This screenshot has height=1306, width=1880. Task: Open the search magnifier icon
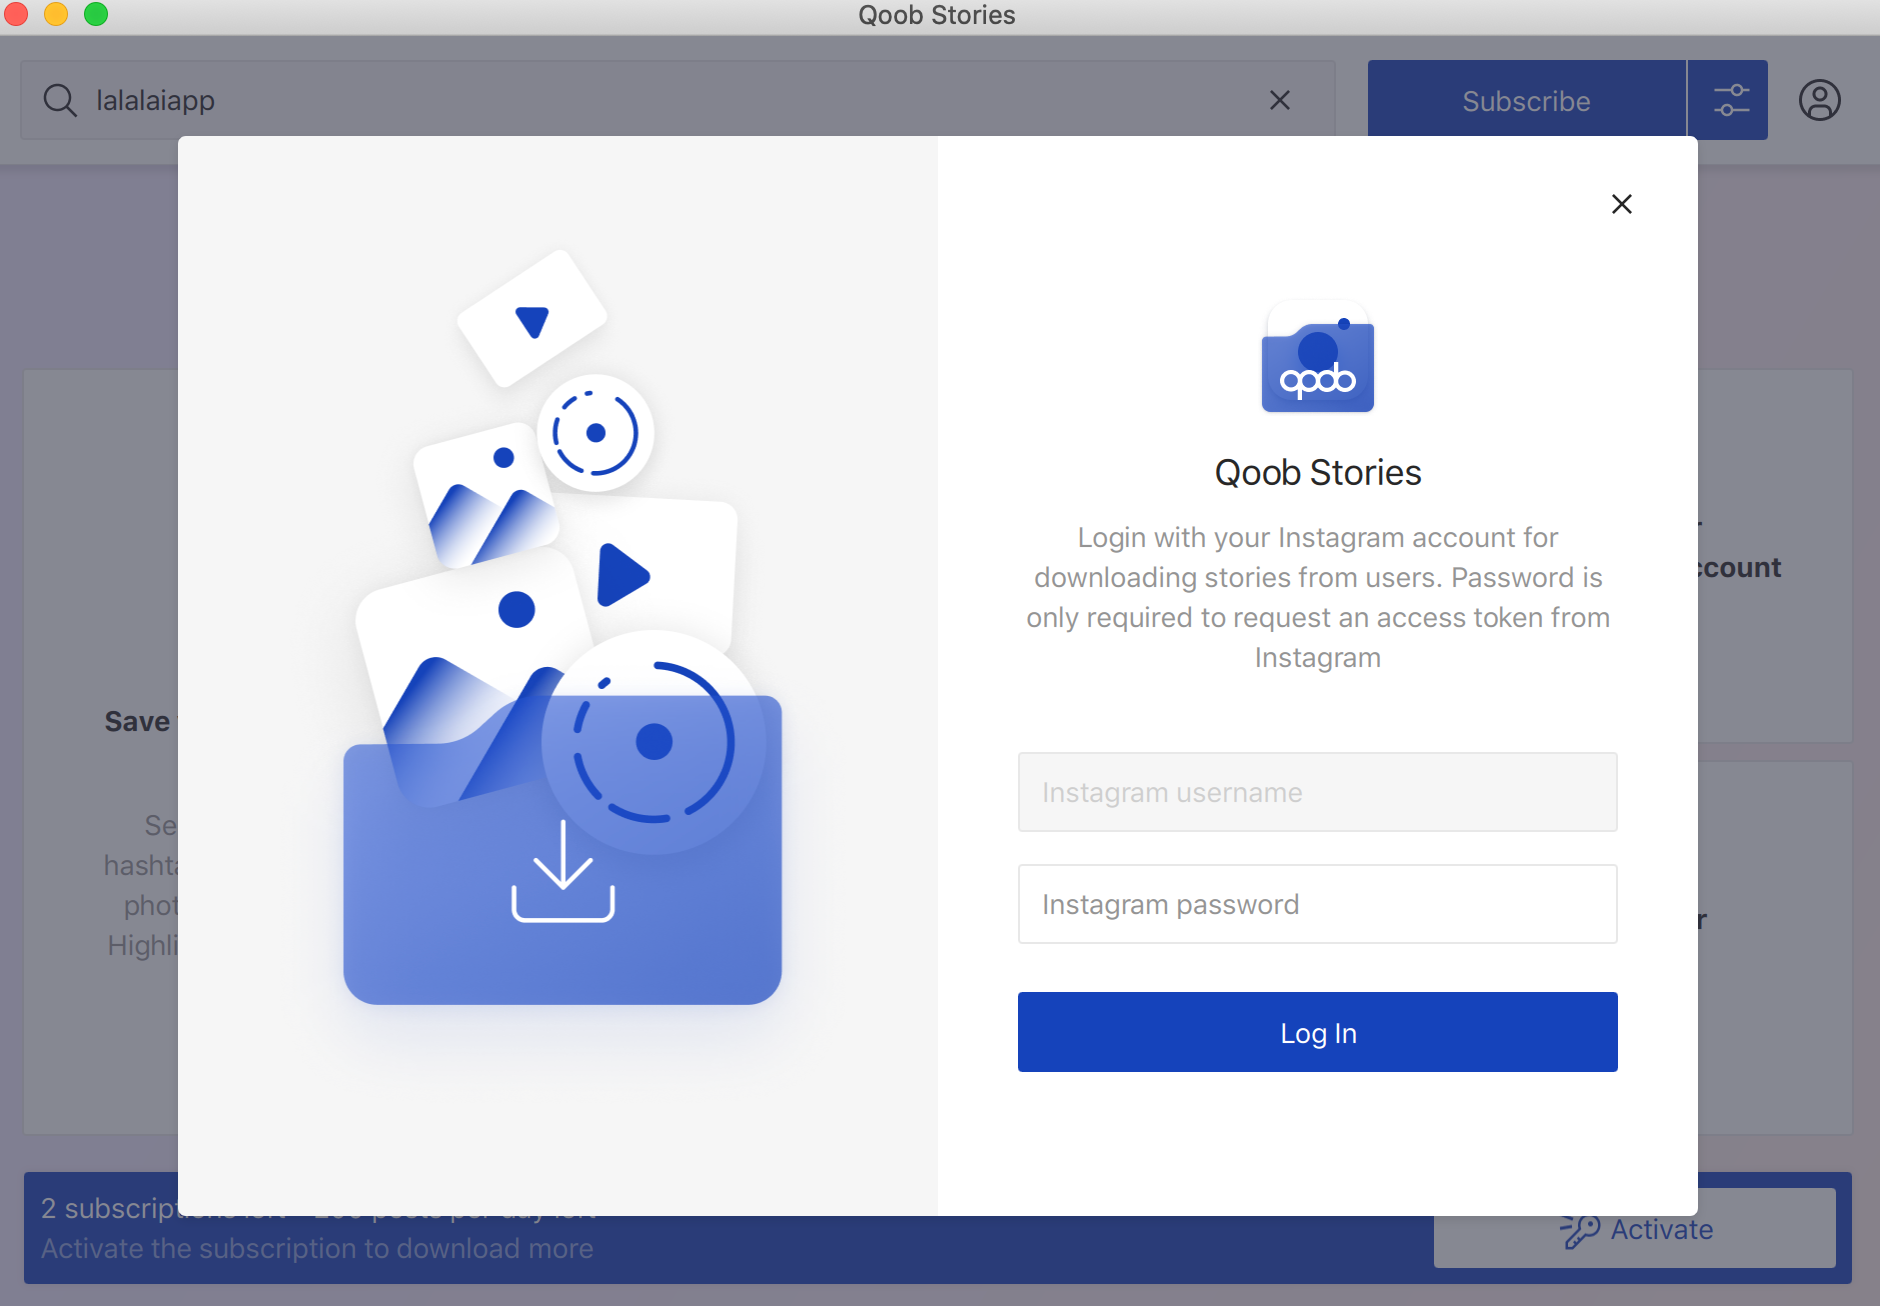pos(60,100)
